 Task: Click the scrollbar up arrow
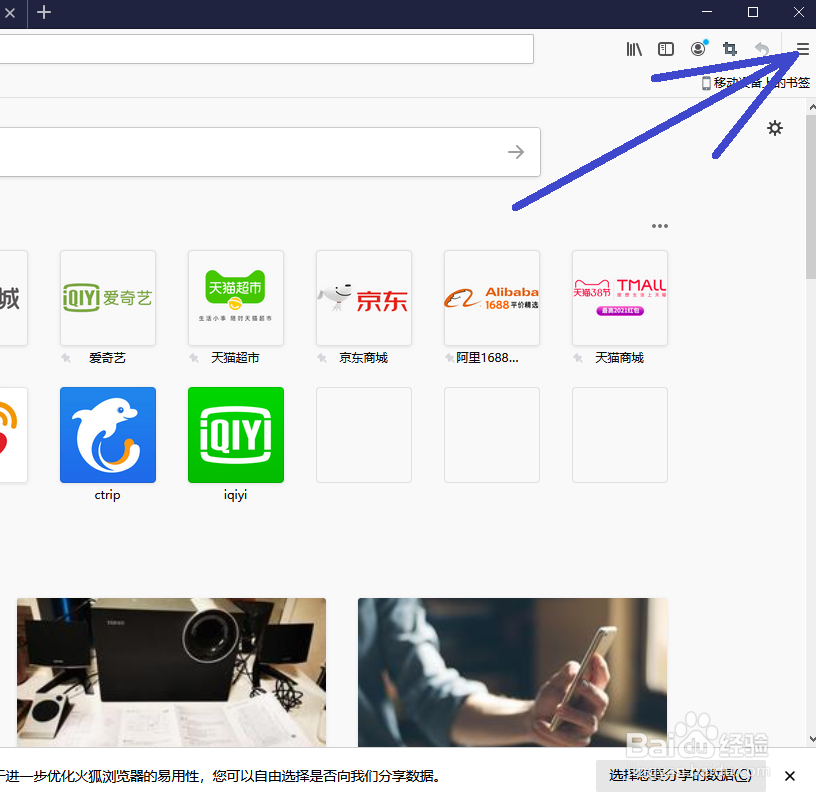click(x=812, y=107)
